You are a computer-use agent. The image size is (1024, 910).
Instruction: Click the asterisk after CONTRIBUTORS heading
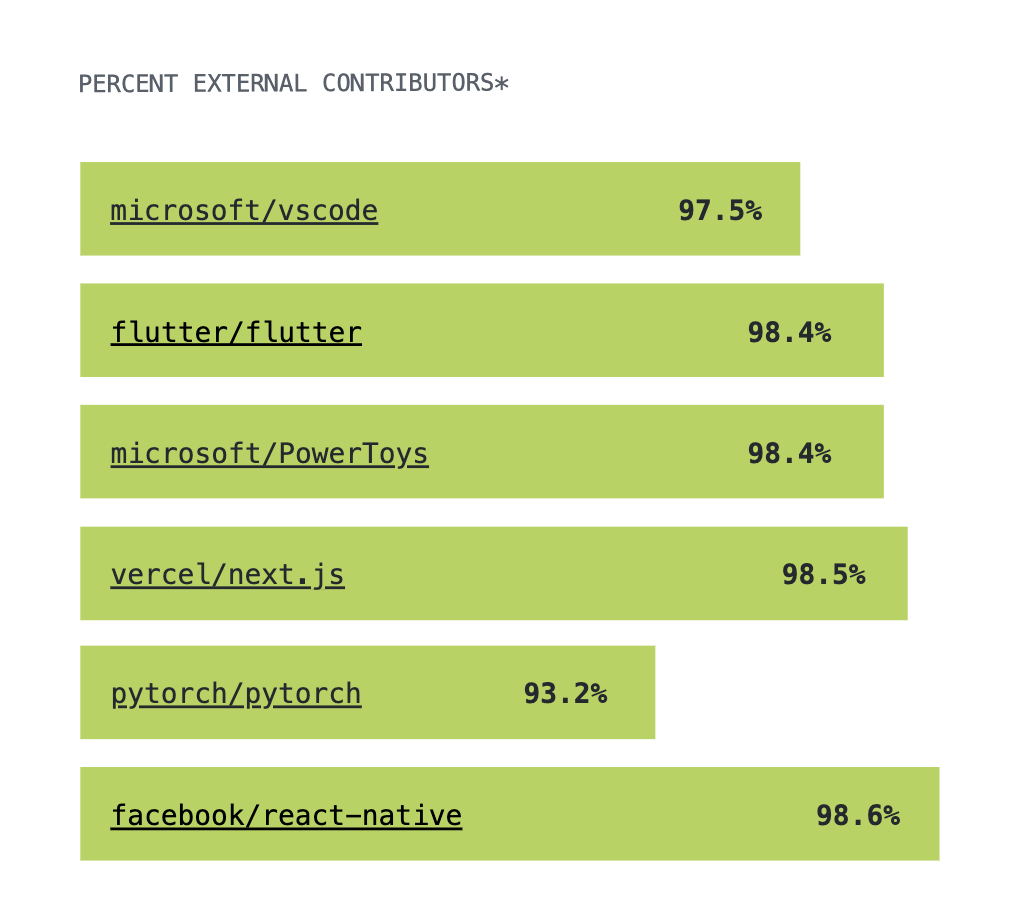(x=502, y=83)
